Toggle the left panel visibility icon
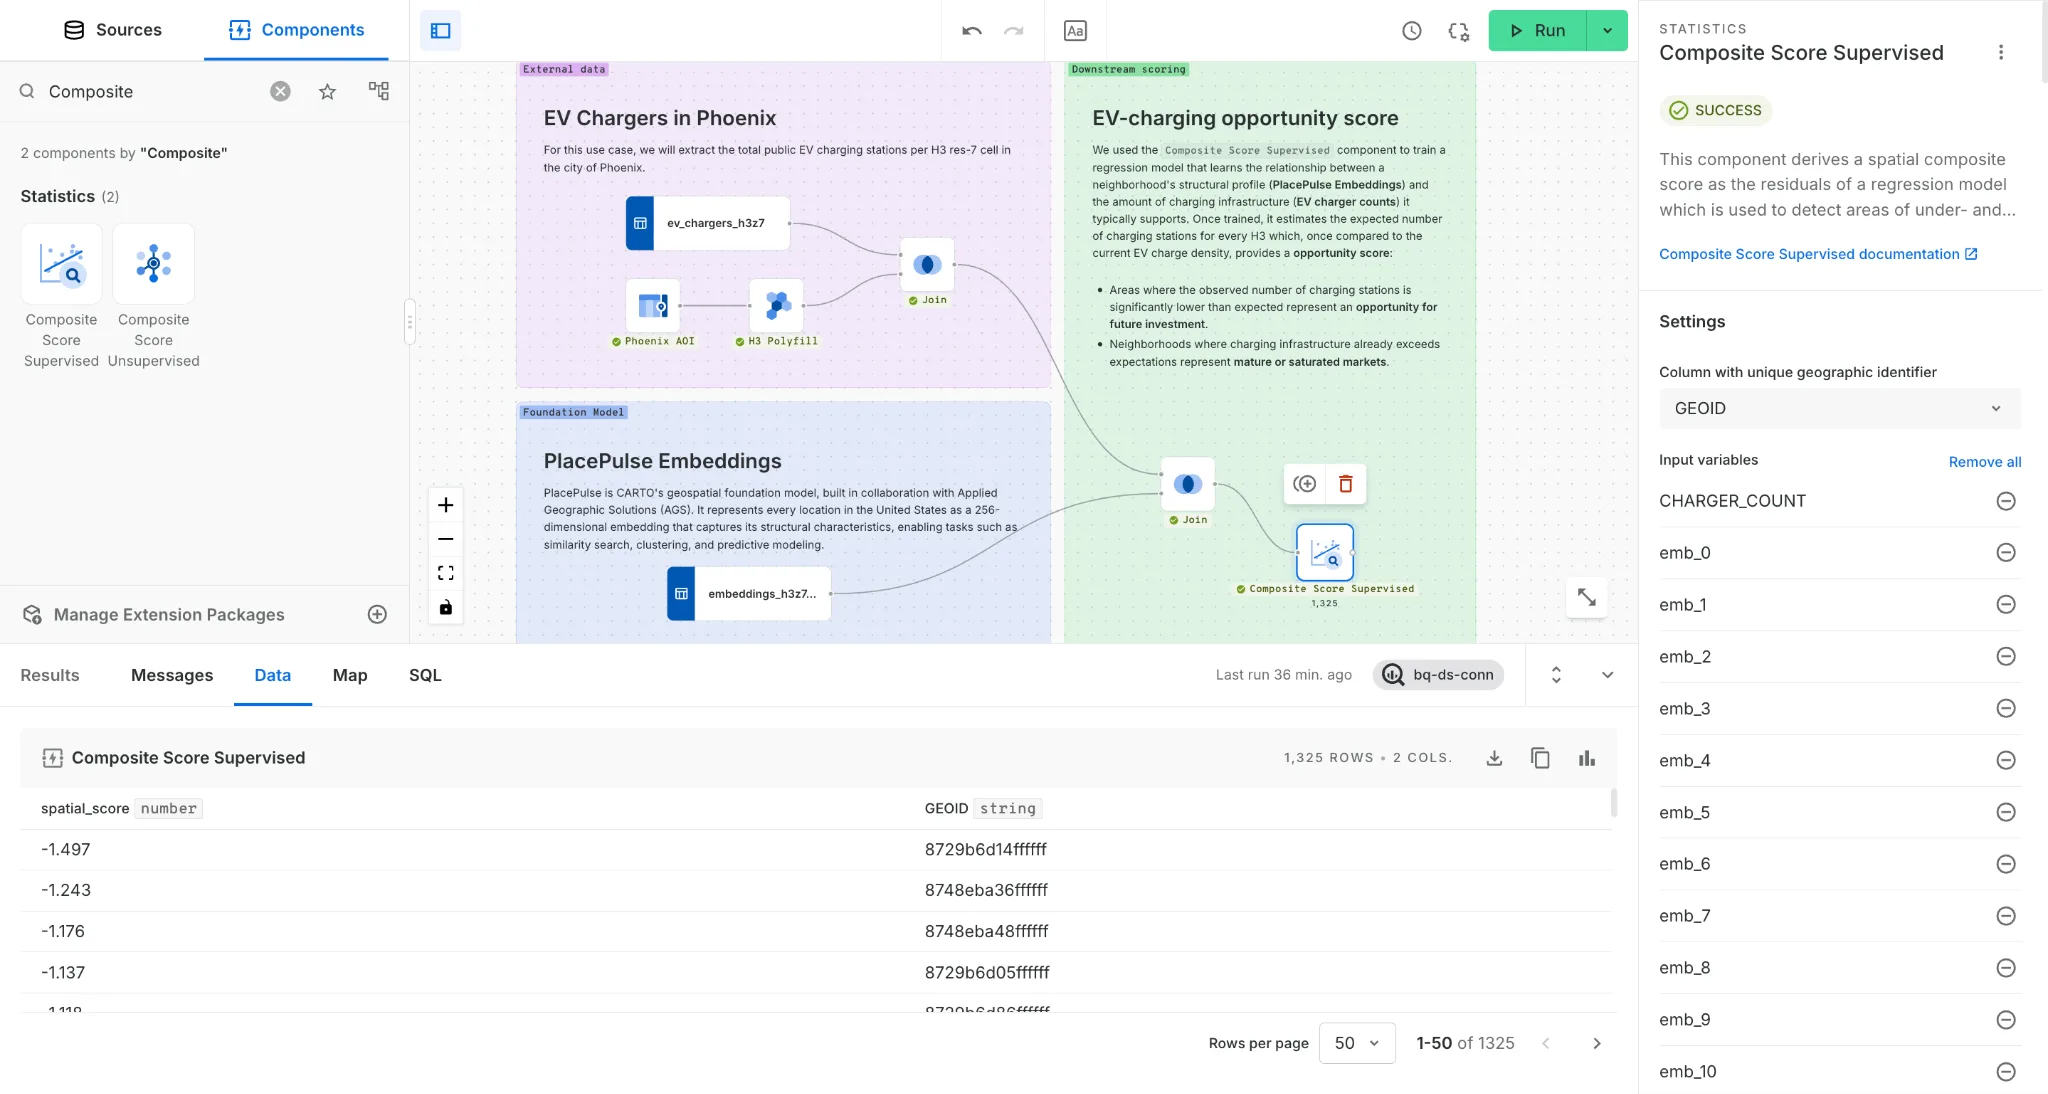 (x=440, y=30)
